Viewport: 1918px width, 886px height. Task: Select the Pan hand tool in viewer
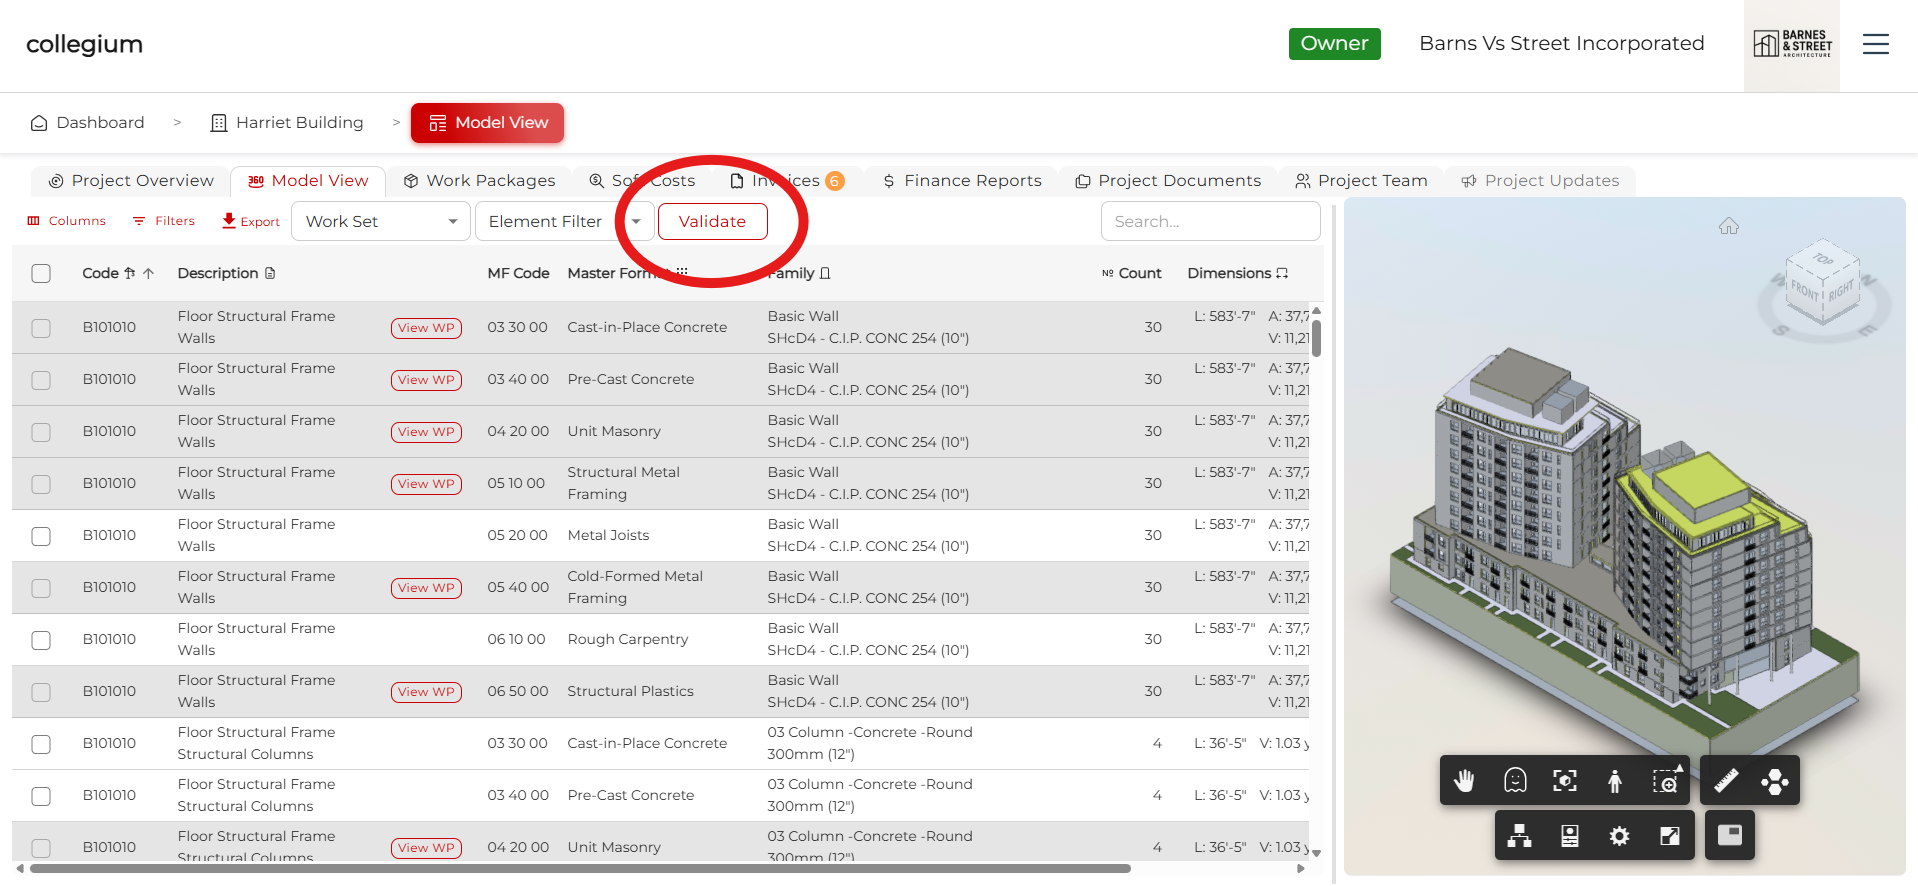(x=1464, y=780)
